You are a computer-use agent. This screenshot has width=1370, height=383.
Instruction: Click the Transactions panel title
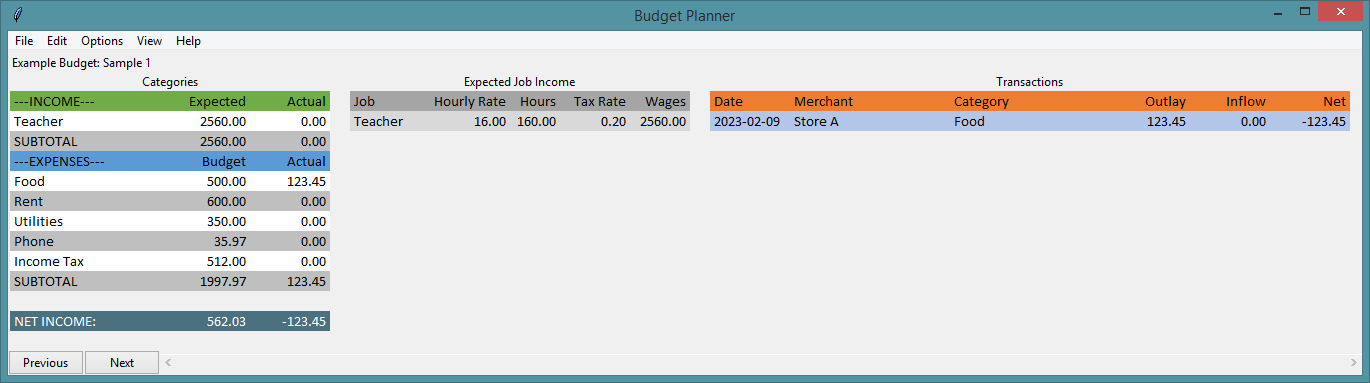(x=1029, y=81)
